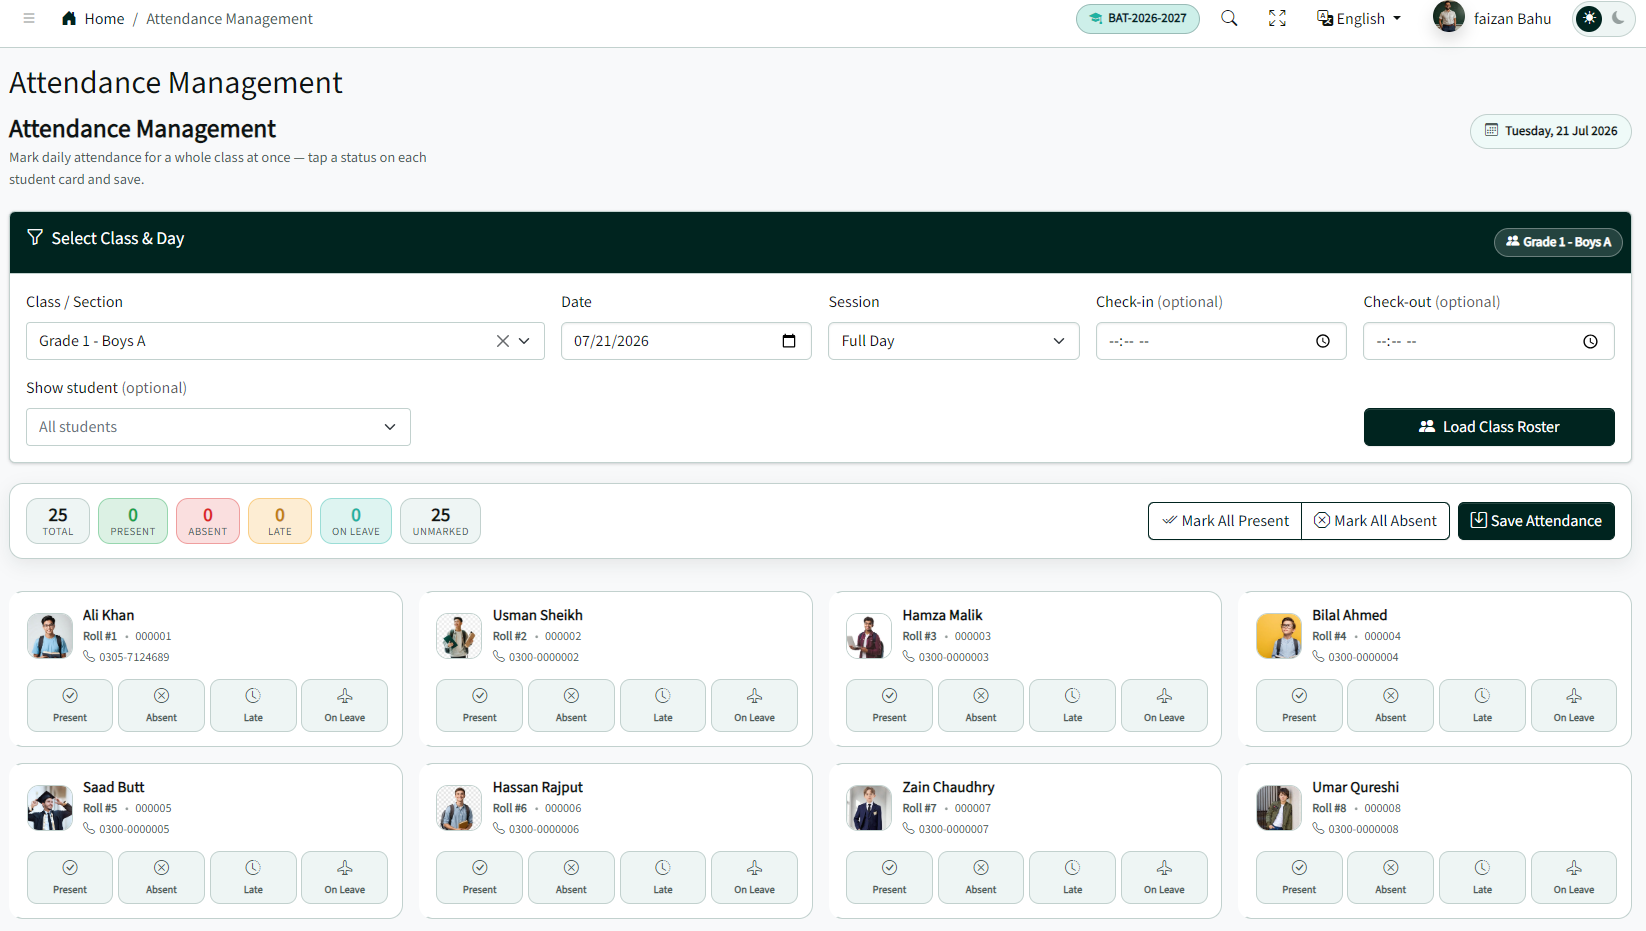Mark Saad Butt as Present
The image size is (1646, 931).
[x=70, y=877]
